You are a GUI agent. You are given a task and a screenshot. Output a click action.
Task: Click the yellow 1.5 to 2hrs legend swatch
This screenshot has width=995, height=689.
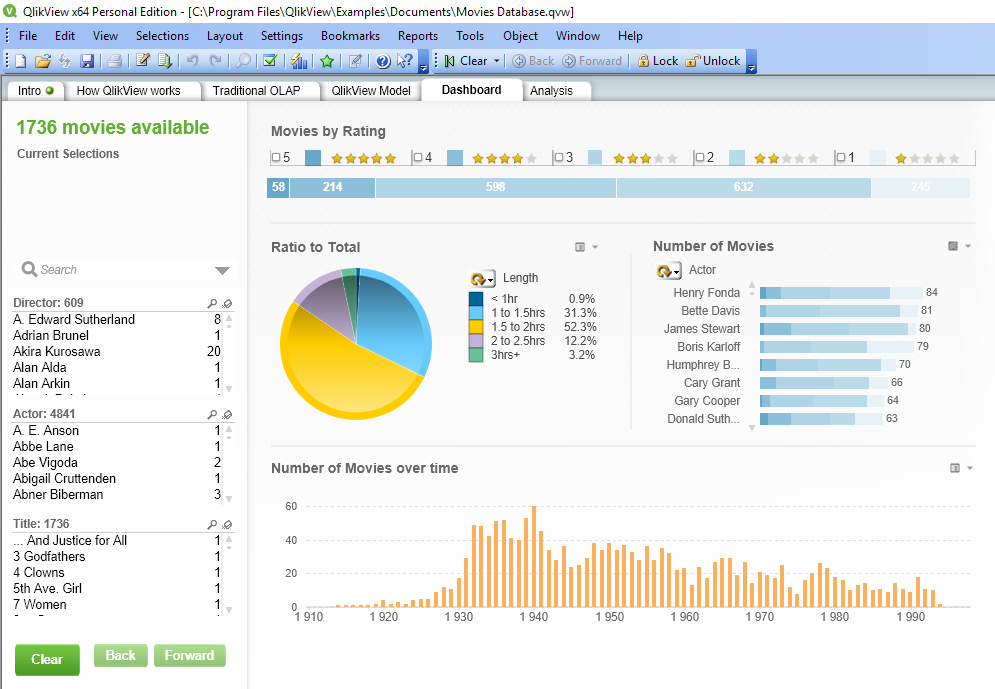(x=476, y=327)
